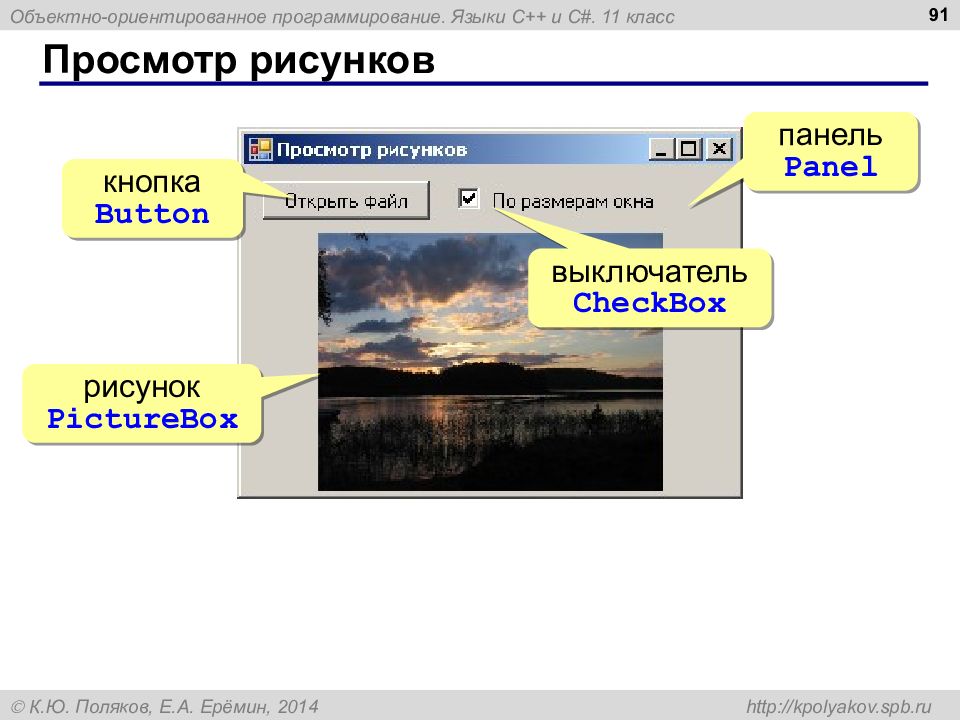Click the sunset picture in the window
This screenshot has height=720, width=960.
(x=490, y=362)
